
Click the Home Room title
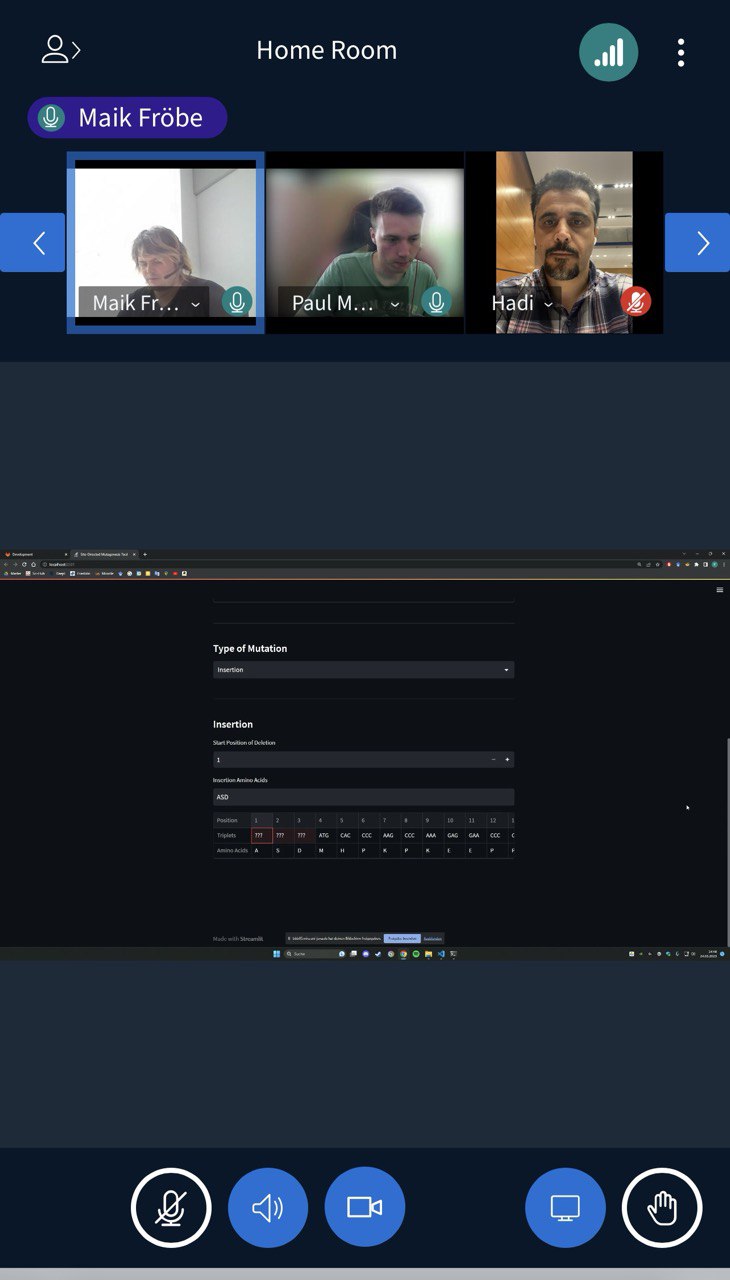click(326, 50)
